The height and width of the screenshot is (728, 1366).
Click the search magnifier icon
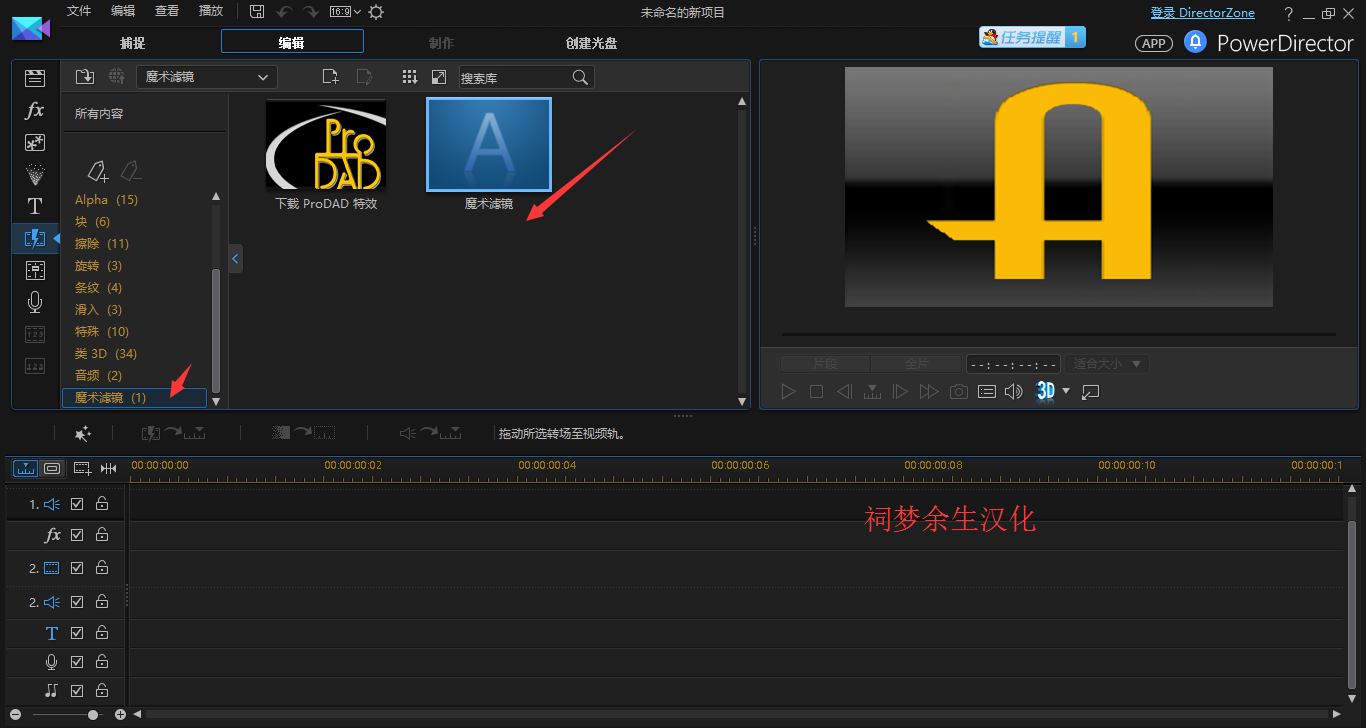580,77
